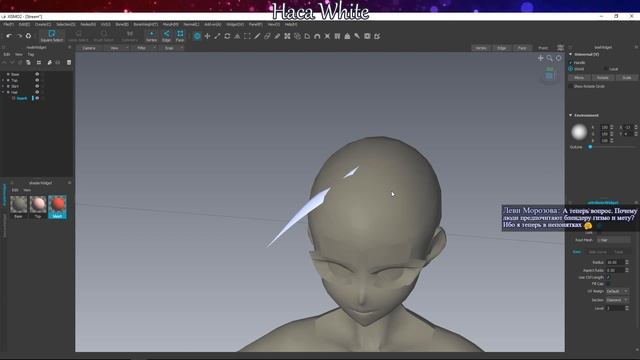The height and width of the screenshot is (360, 640).
Task: Activate the Brush Select tool
Action: [104, 36]
